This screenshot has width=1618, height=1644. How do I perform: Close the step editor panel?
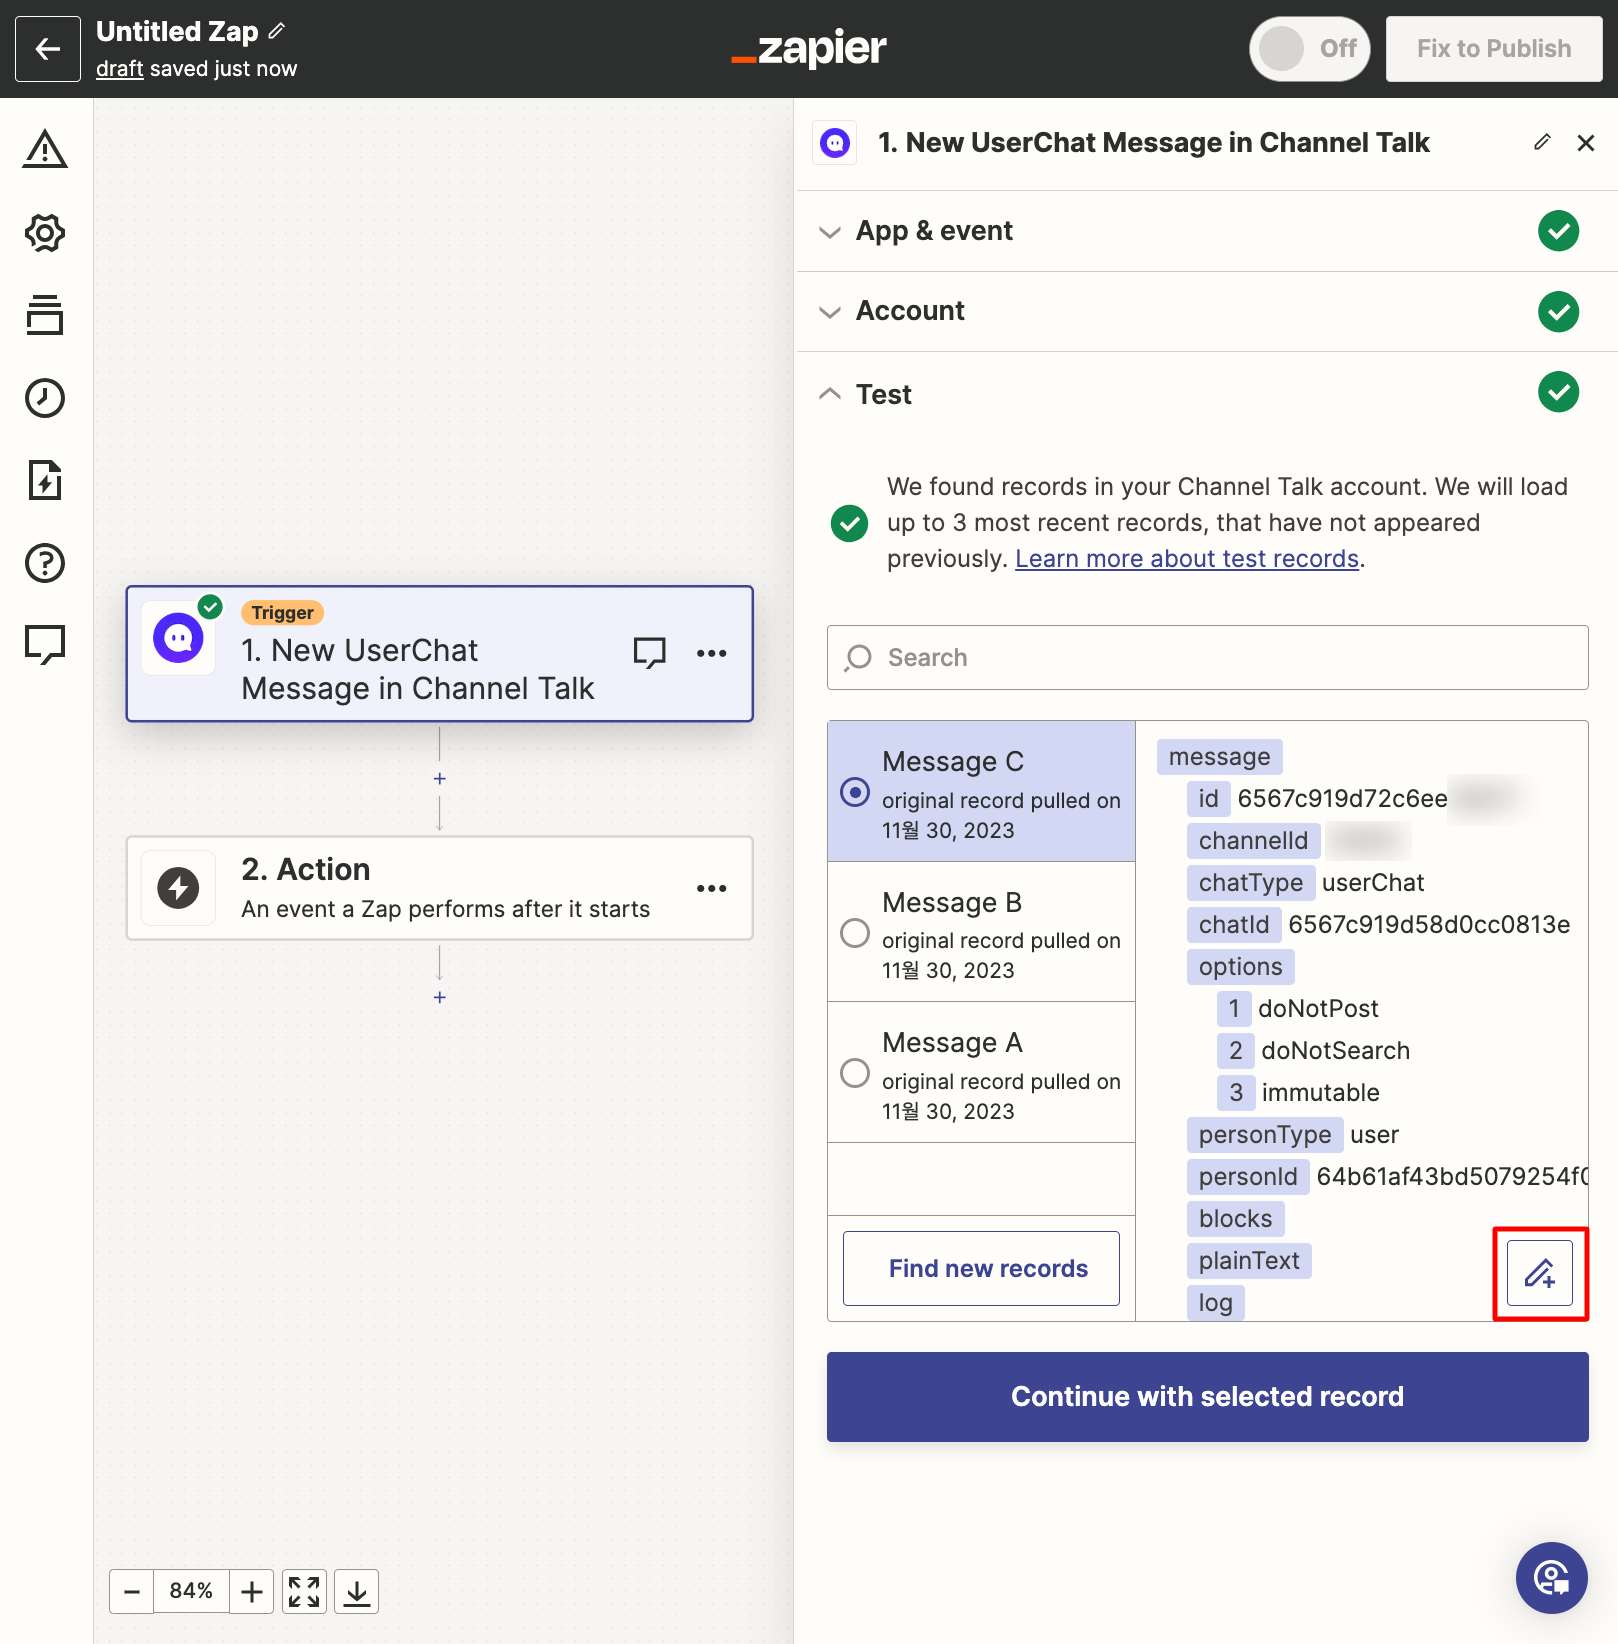pos(1586,143)
